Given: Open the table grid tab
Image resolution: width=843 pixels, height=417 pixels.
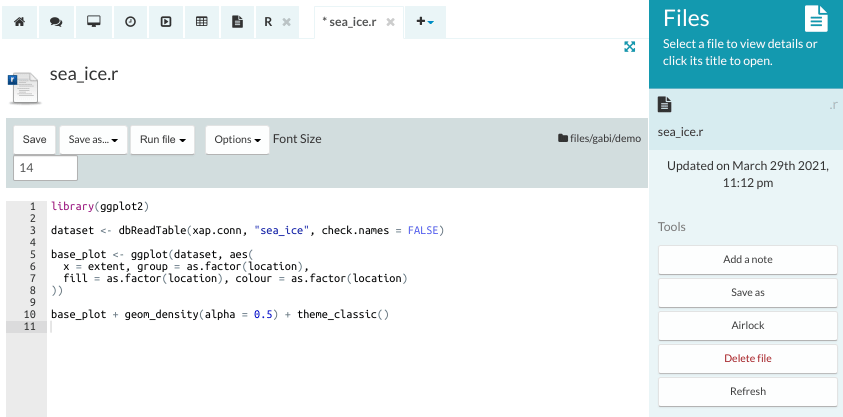Looking at the screenshot, I should tap(202, 21).
